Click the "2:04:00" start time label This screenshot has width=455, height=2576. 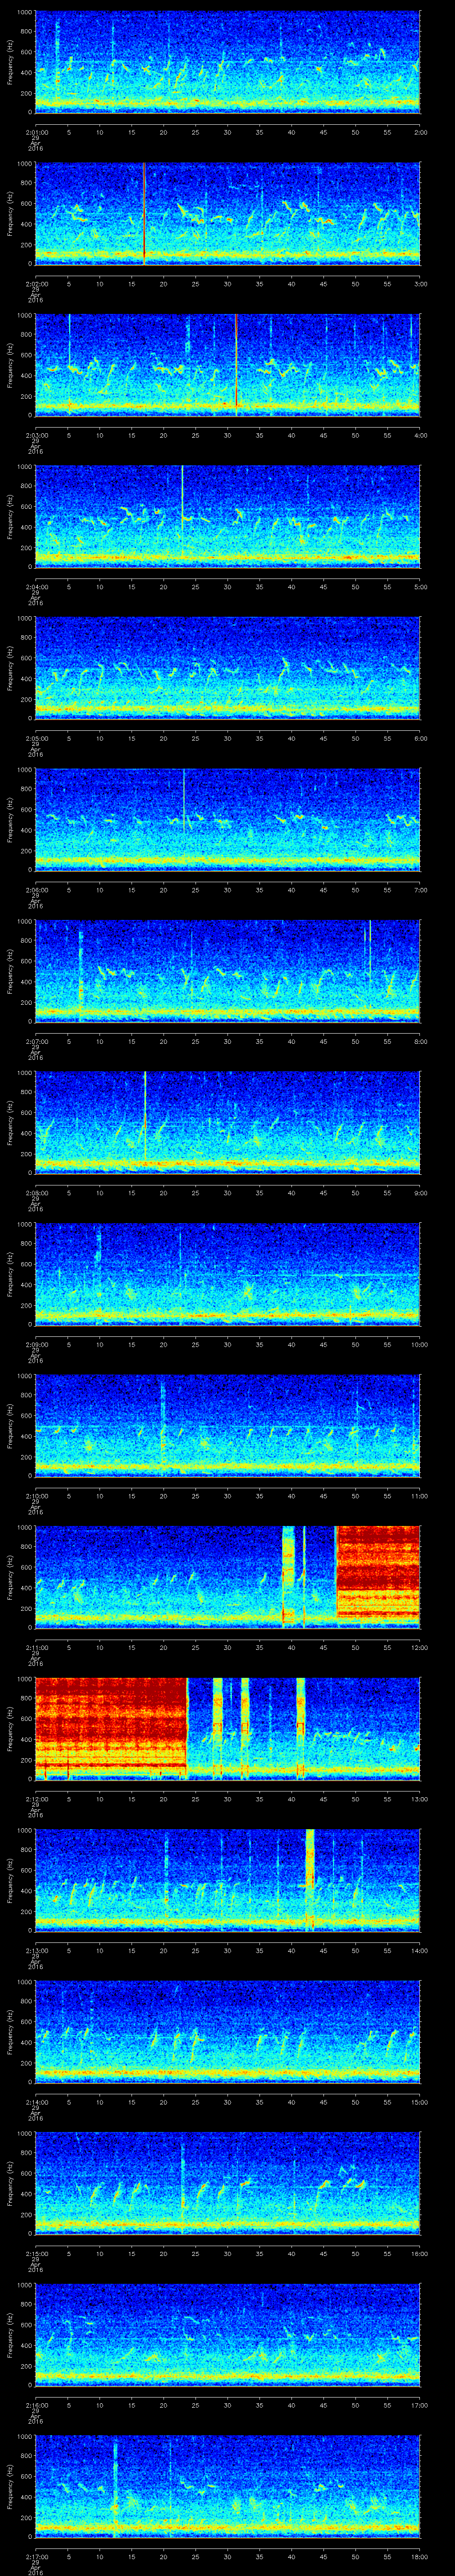pos(36,587)
